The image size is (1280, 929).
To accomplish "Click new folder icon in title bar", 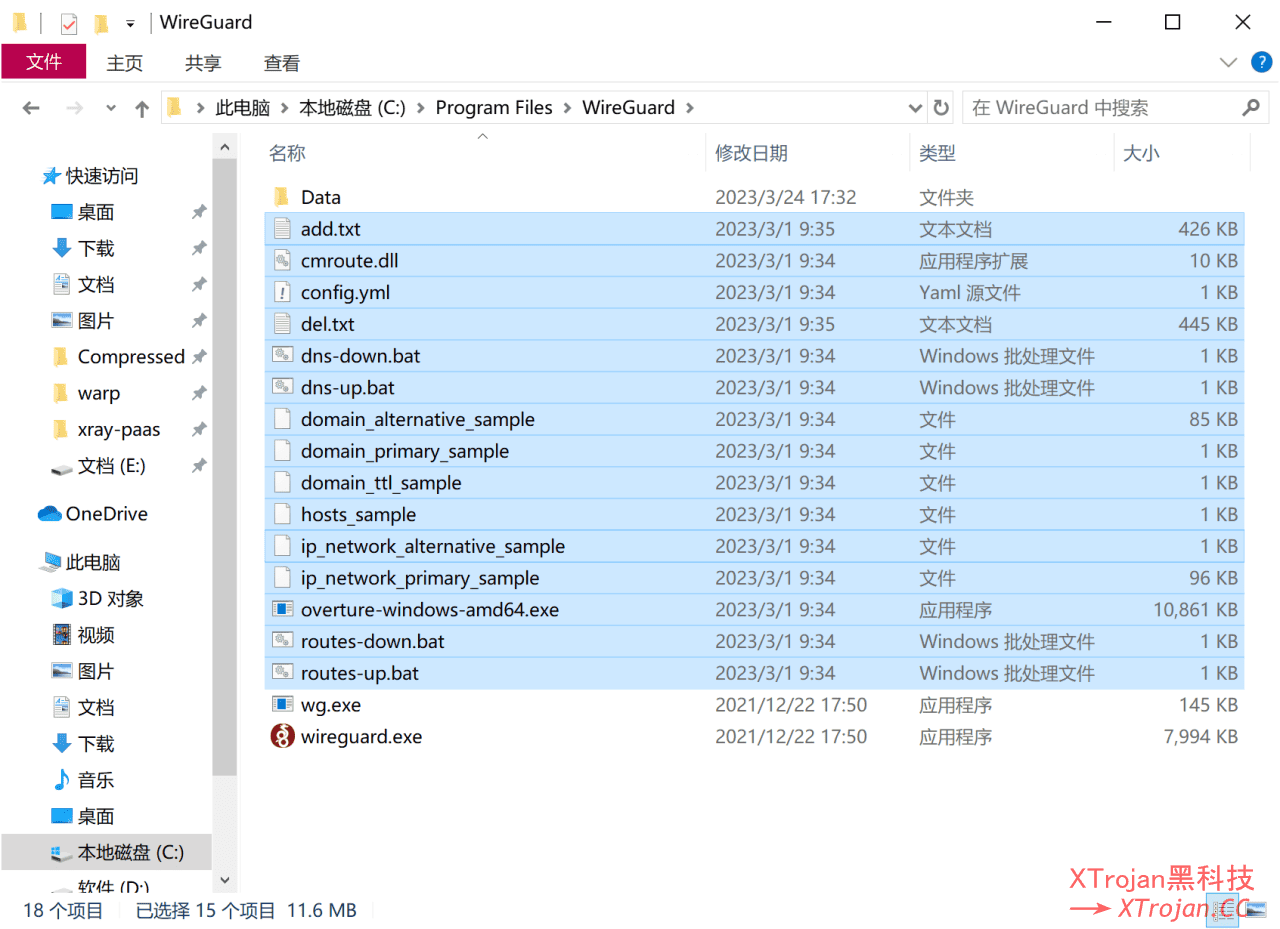I will pos(100,23).
